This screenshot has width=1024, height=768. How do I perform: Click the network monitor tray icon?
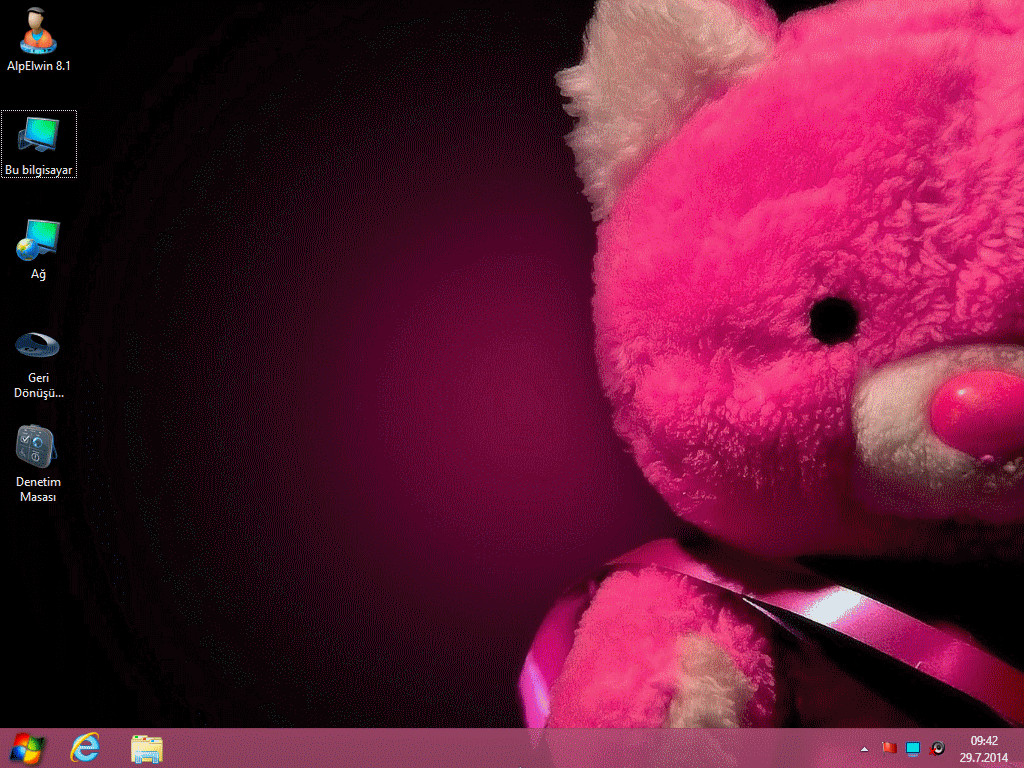pyautogui.click(x=913, y=748)
